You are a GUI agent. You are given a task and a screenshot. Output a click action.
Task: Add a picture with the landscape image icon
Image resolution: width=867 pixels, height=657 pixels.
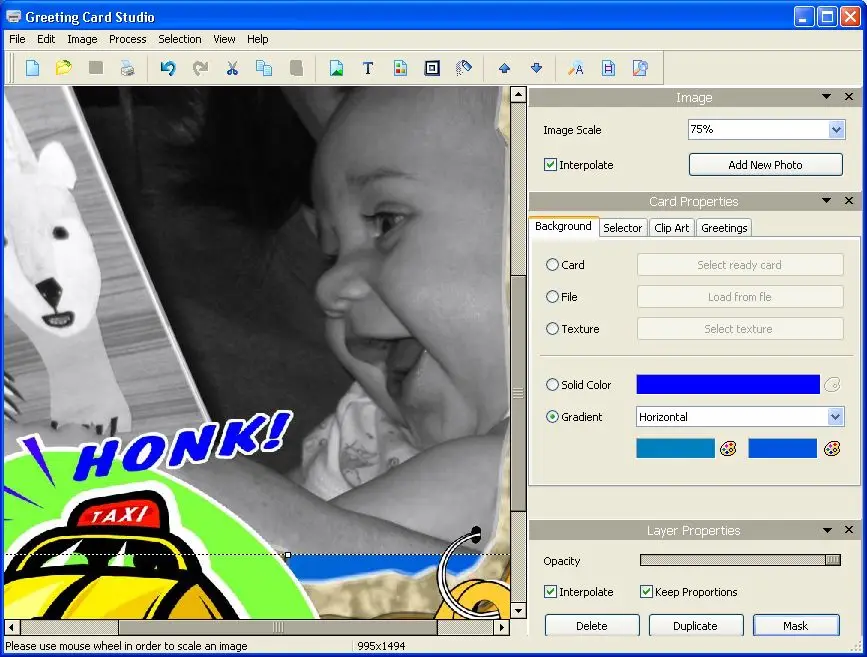[x=336, y=68]
